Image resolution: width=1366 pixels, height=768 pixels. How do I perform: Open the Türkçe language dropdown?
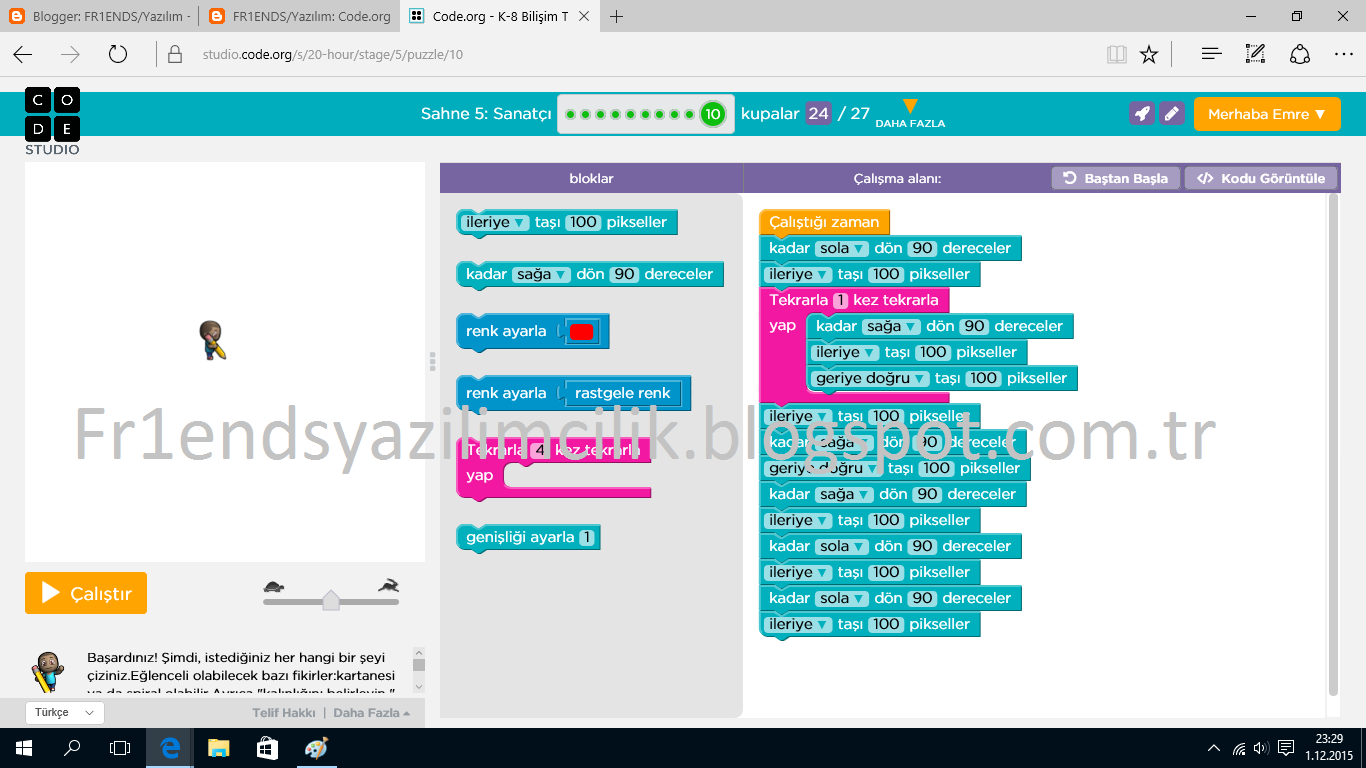(x=64, y=713)
